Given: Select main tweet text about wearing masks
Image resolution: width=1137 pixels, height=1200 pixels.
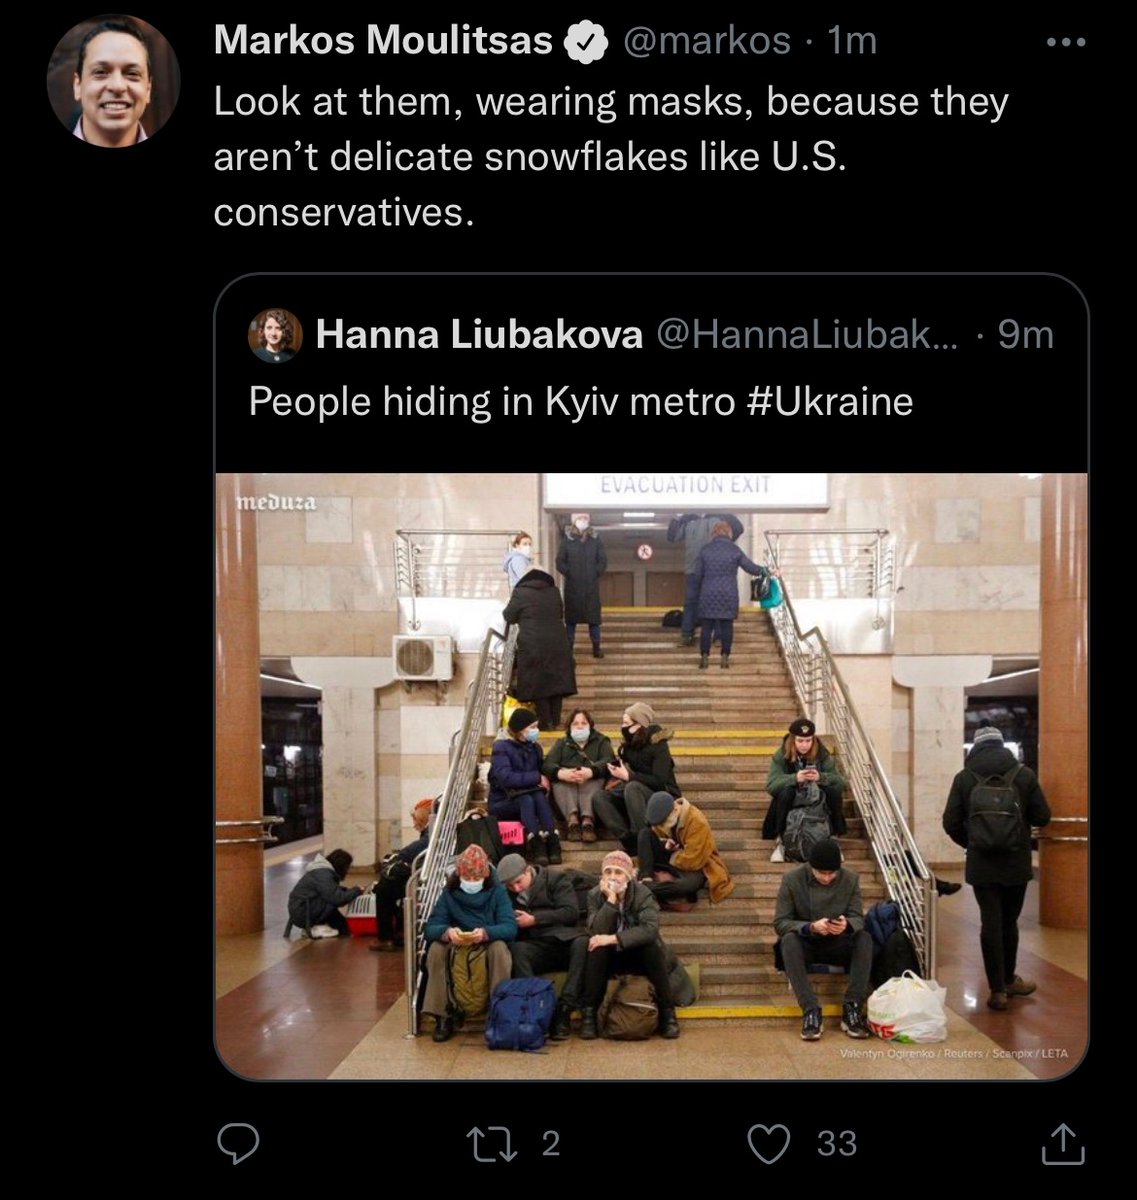Looking at the screenshot, I should [611, 156].
